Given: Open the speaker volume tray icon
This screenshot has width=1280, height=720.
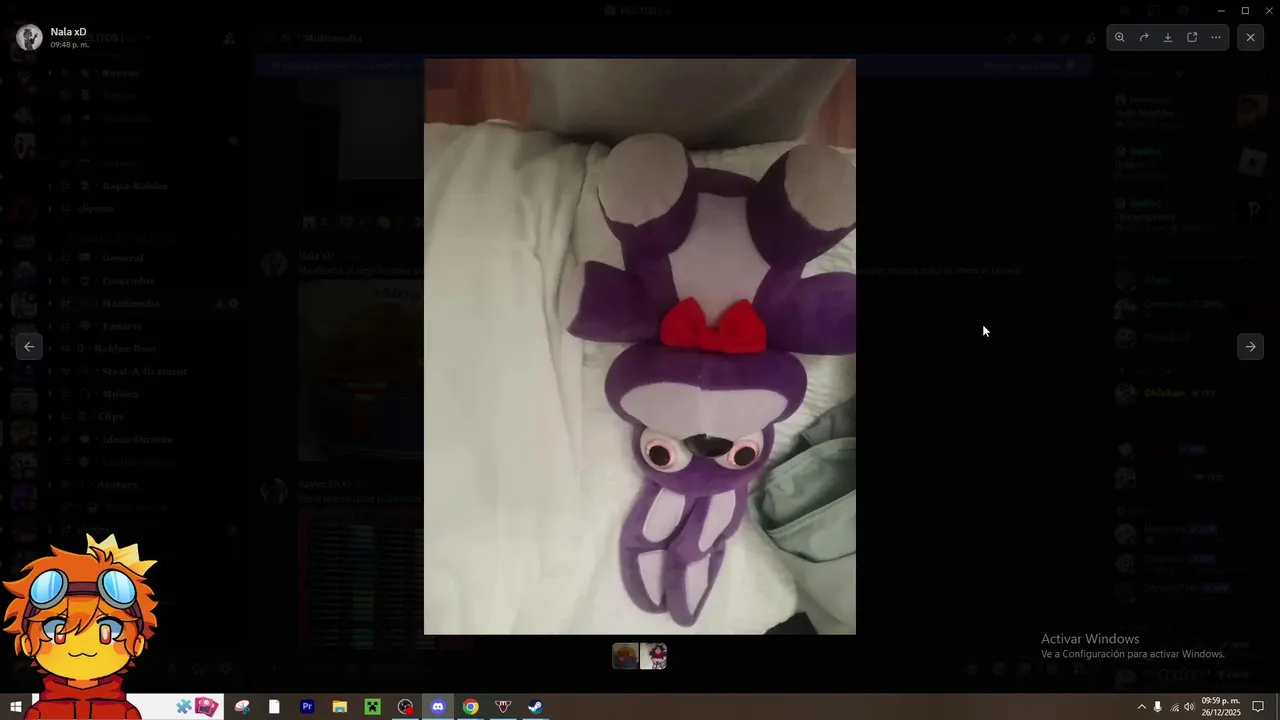Looking at the screenshot, I should (1189, 707).
